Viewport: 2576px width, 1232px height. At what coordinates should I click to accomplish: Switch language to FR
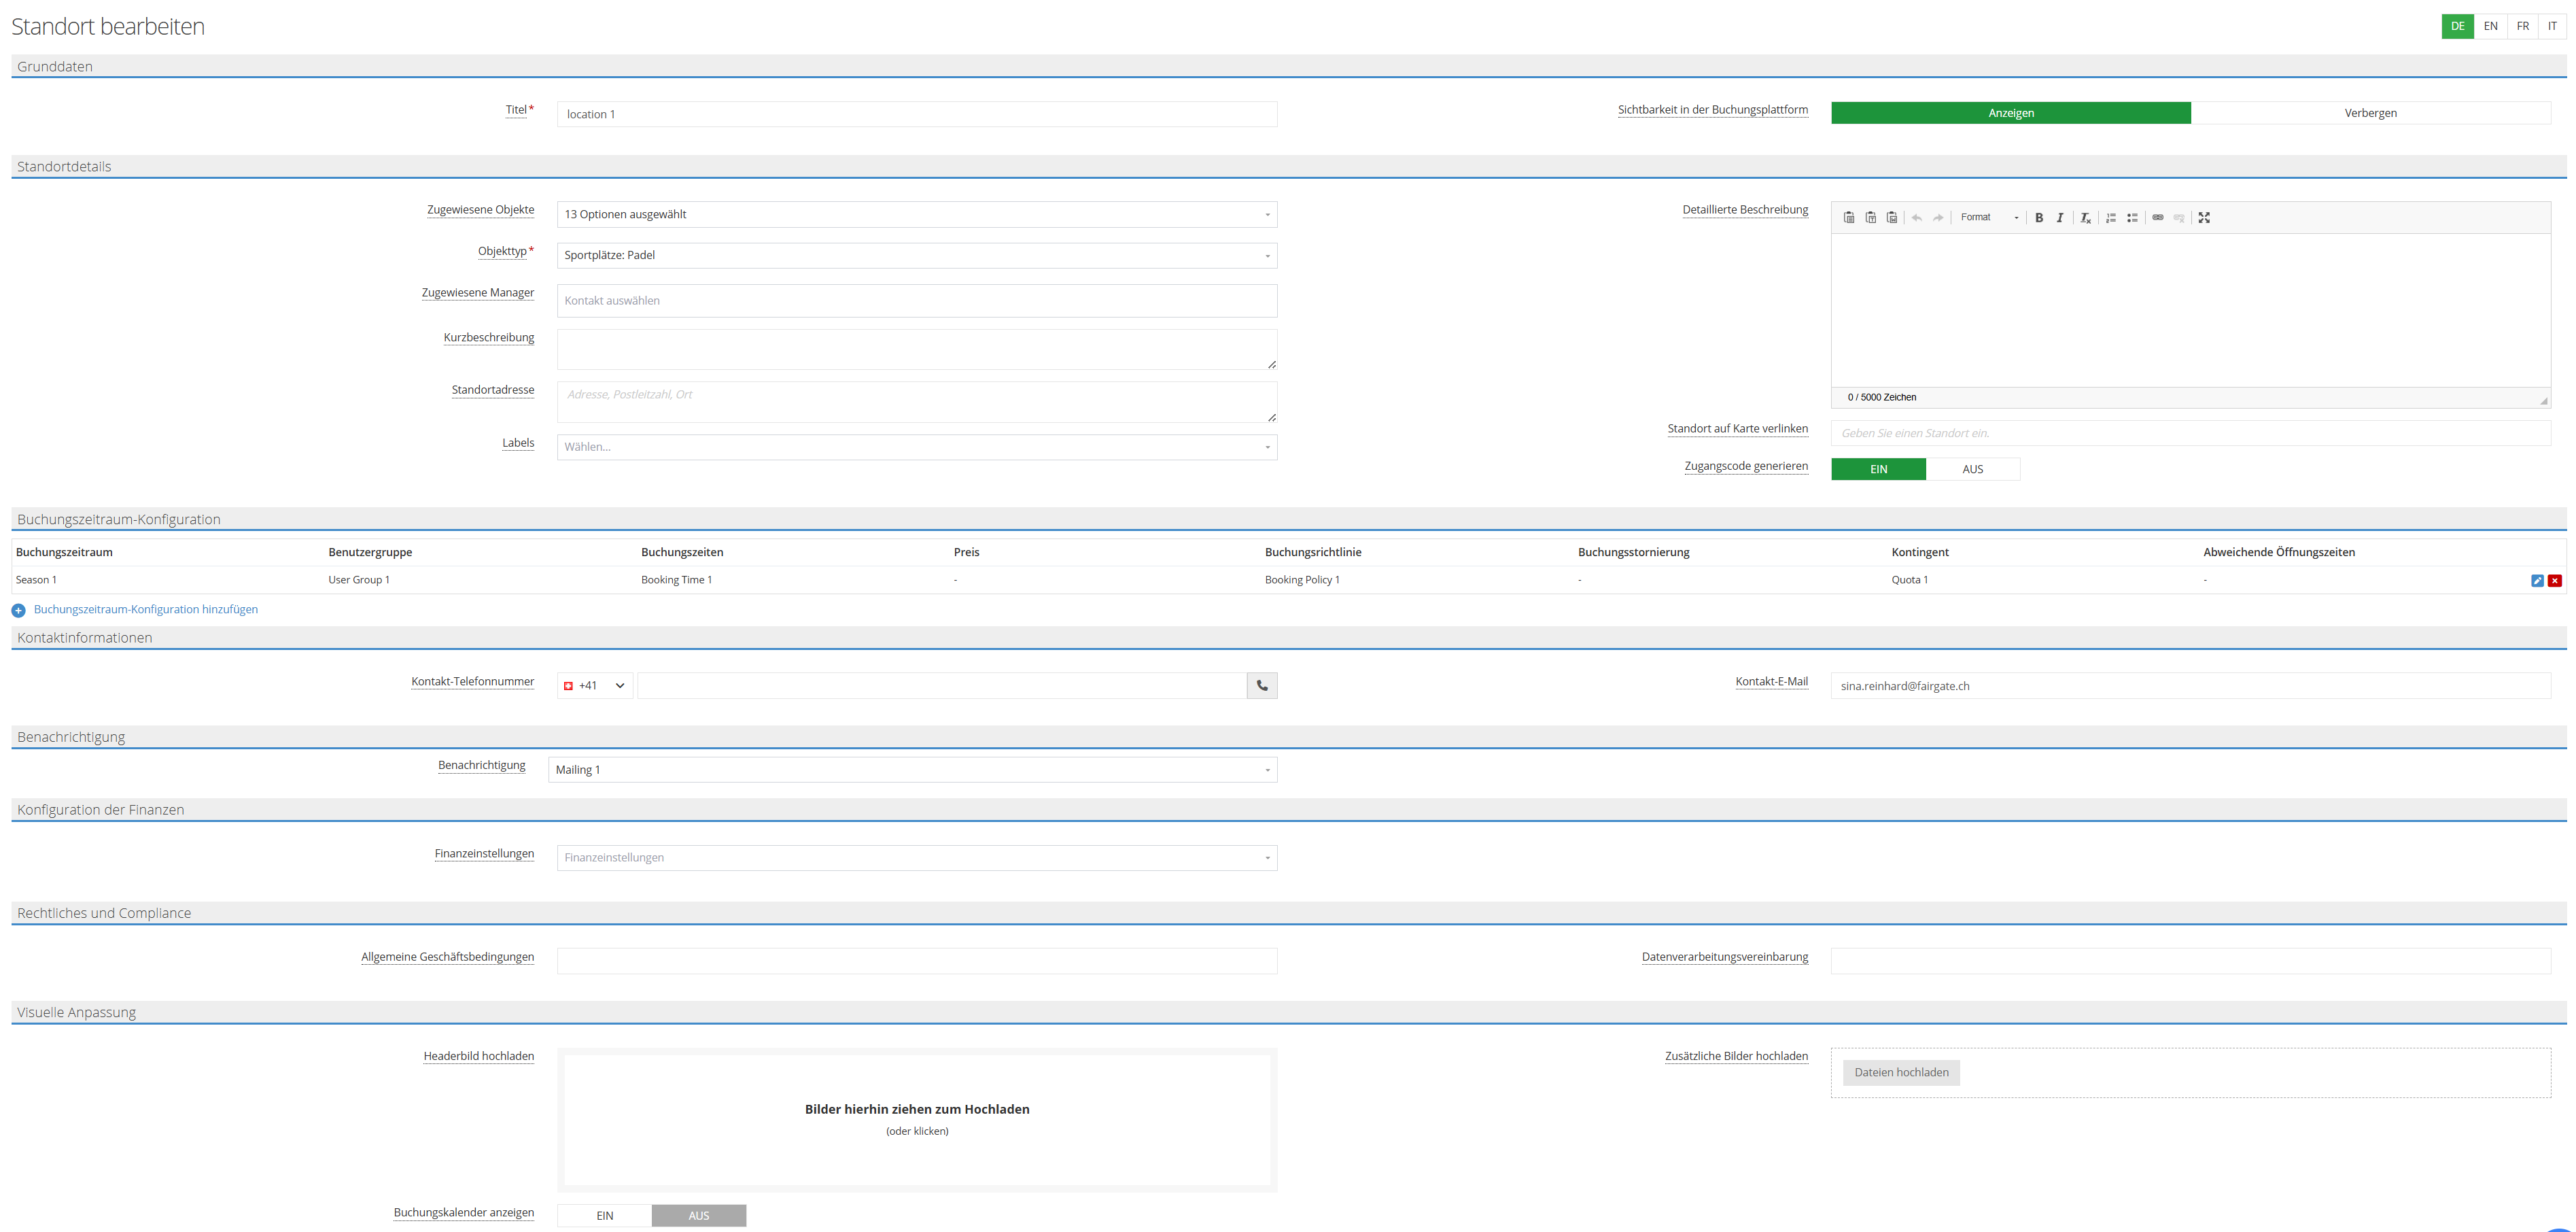[2523, 26]
